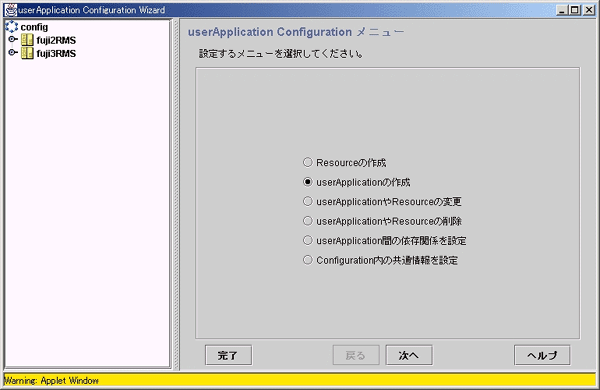Click the userApplication Configuration メニュー heading
The image size is (600, 390).
click(296, 32)
